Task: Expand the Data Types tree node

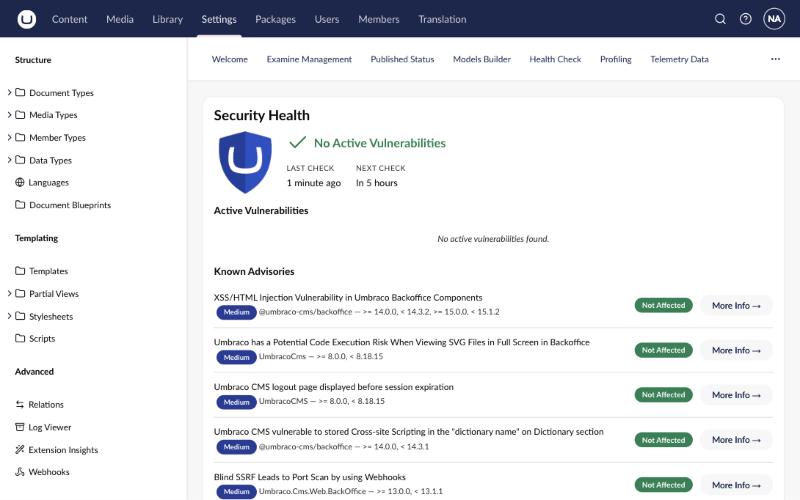Action: click(x=9, y=160)
